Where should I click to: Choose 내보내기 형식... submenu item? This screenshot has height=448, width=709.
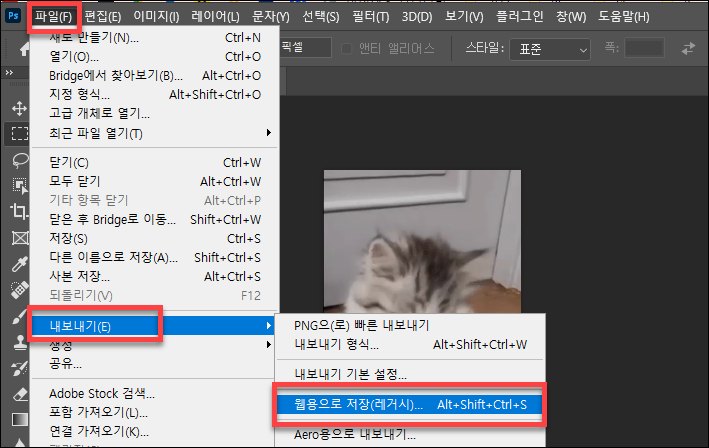(x=410, y=345)
